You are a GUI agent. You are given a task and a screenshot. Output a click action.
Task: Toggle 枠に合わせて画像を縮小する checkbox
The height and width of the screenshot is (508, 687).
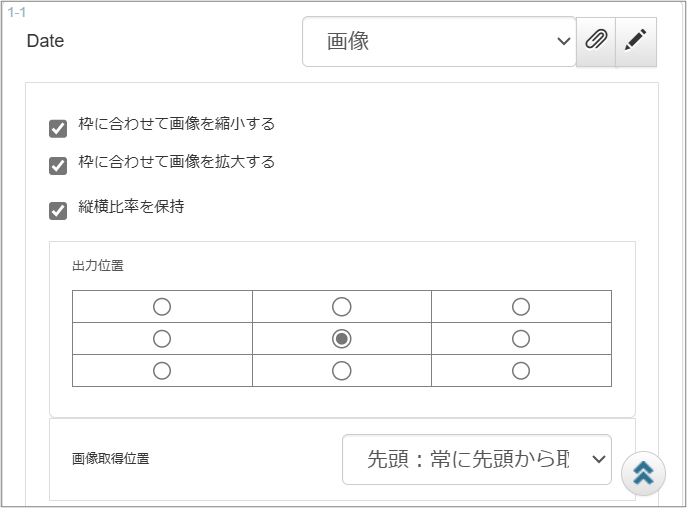(58, 128)
